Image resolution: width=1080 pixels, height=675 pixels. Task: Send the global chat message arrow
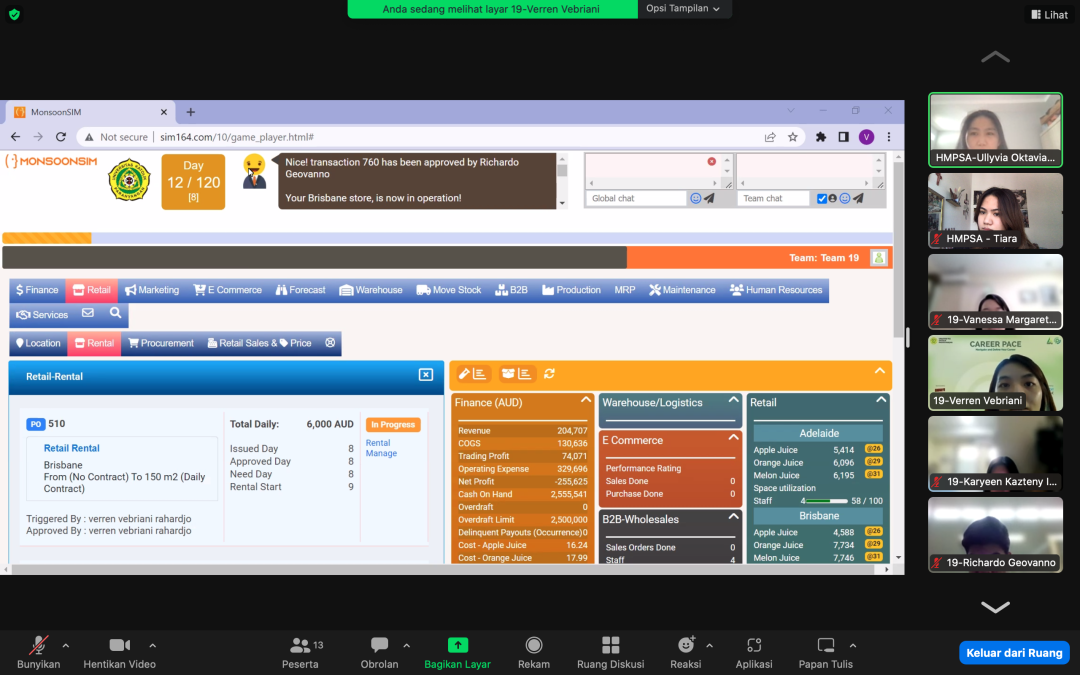tap(709, 199)
